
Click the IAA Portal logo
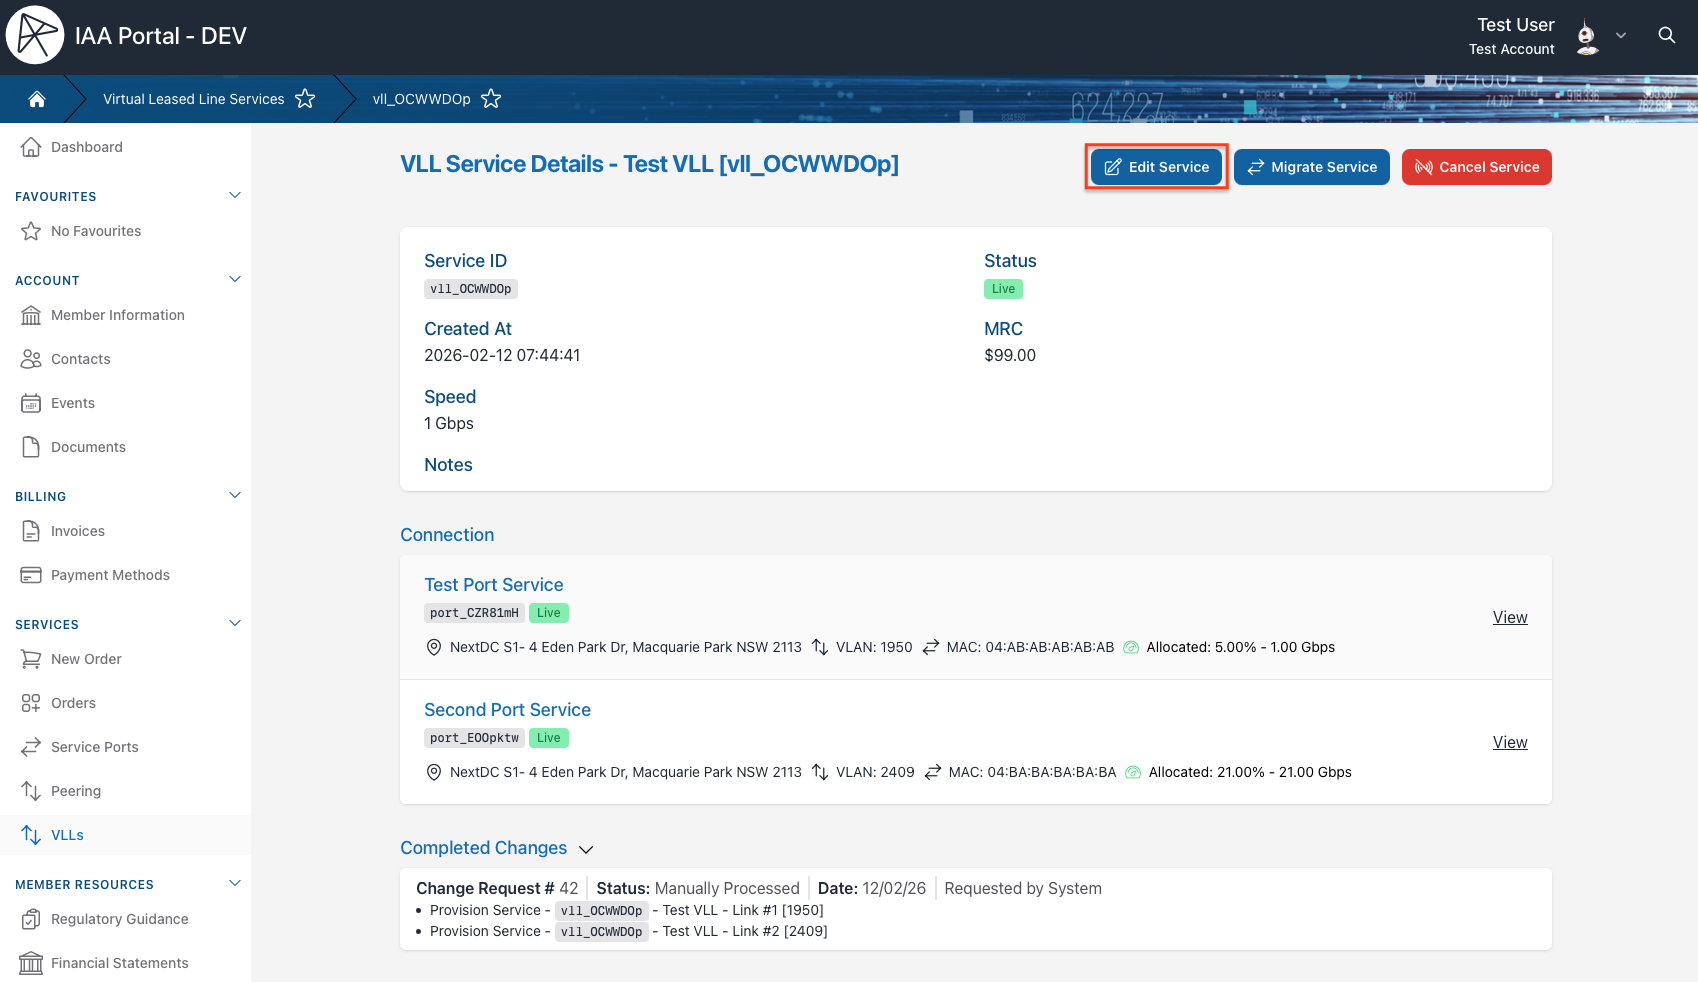pyautogui.click(x=35, y=35)
